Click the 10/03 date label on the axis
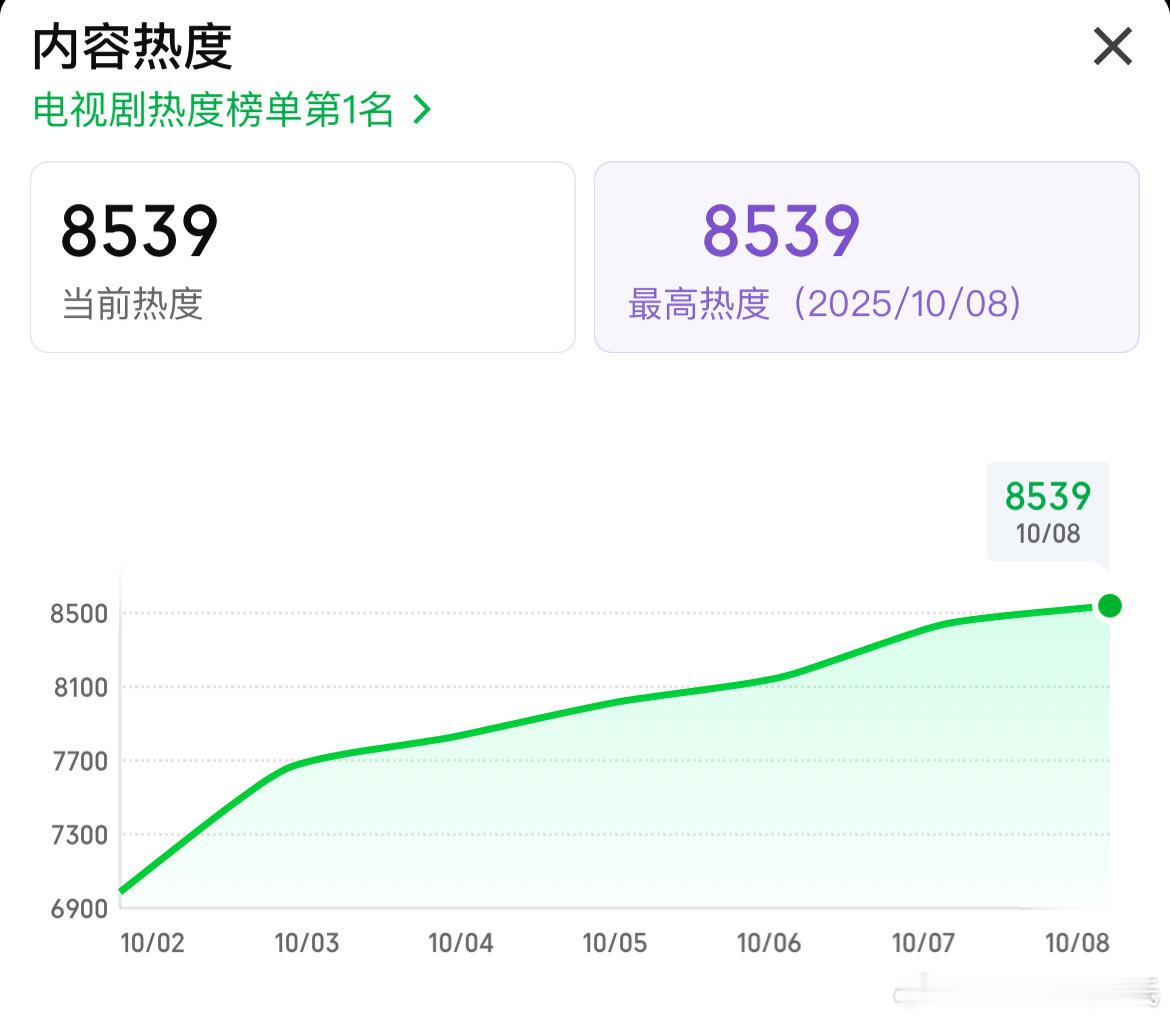Screen dimensions: 1170x1019 pyautogui.click(x=307, y=943)
